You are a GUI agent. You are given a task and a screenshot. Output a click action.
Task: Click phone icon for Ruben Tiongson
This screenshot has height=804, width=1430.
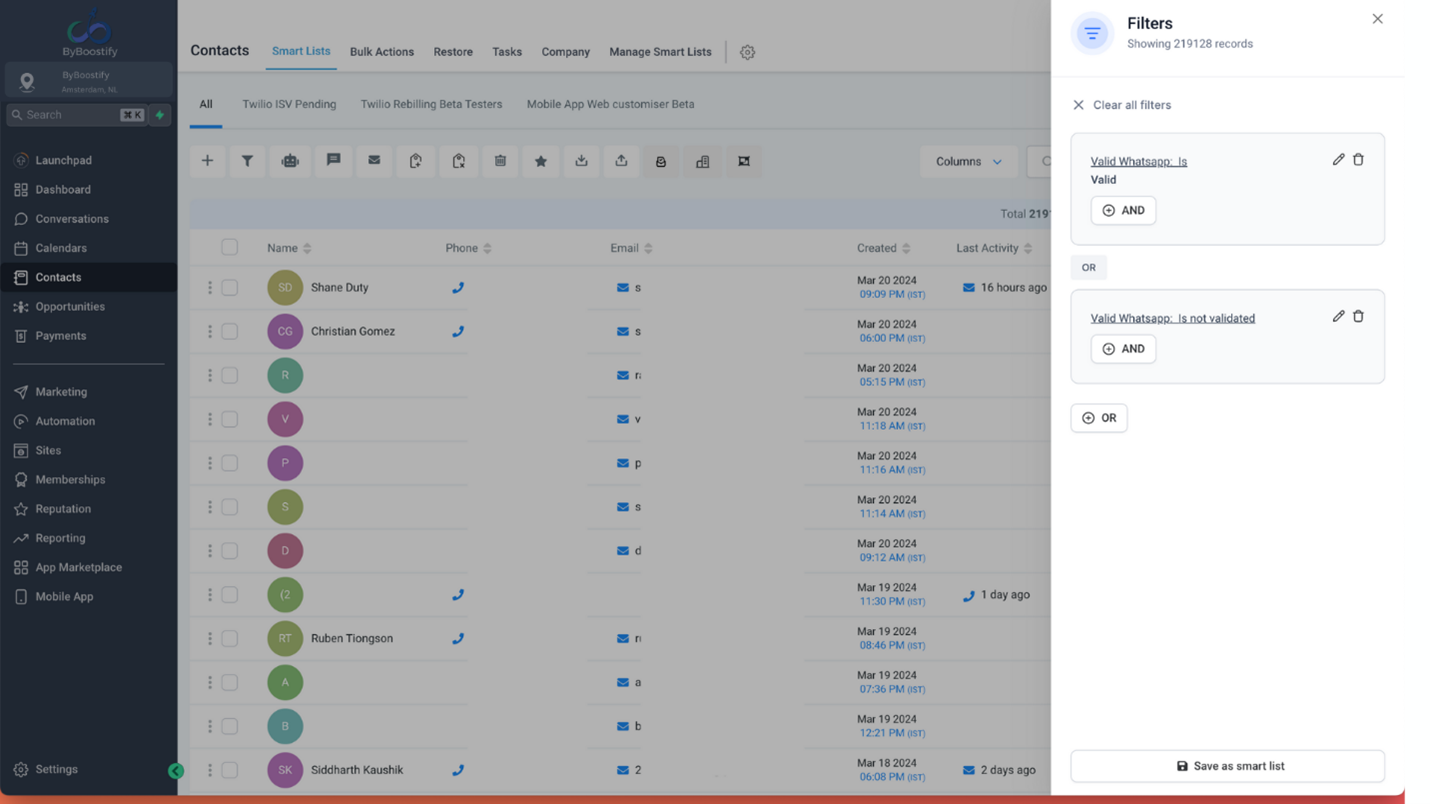click(458, 639)
